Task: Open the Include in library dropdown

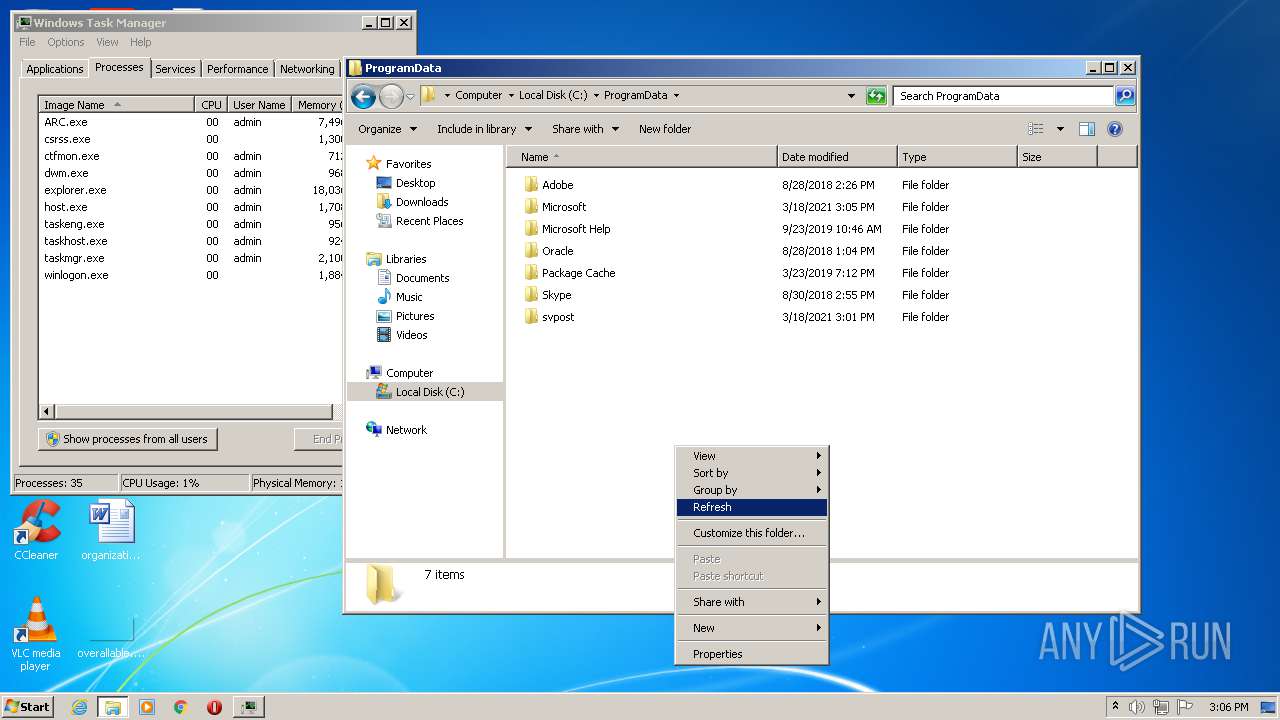Action: (x=485, y=129)
